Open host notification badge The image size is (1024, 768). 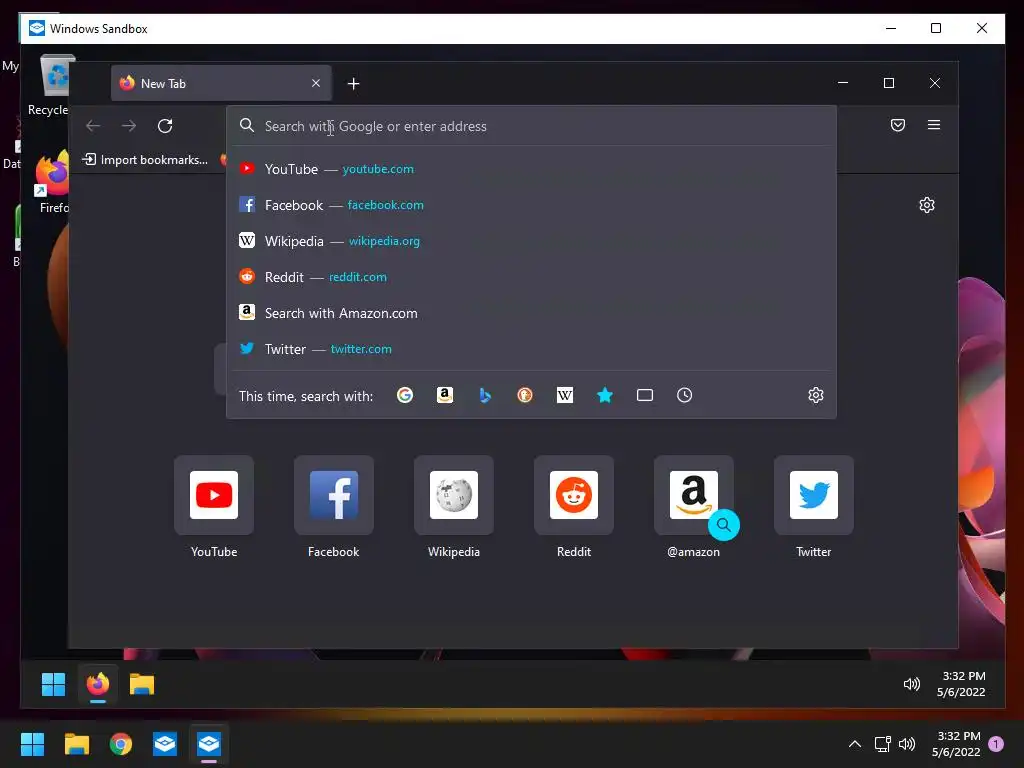(x=996, y=743)
